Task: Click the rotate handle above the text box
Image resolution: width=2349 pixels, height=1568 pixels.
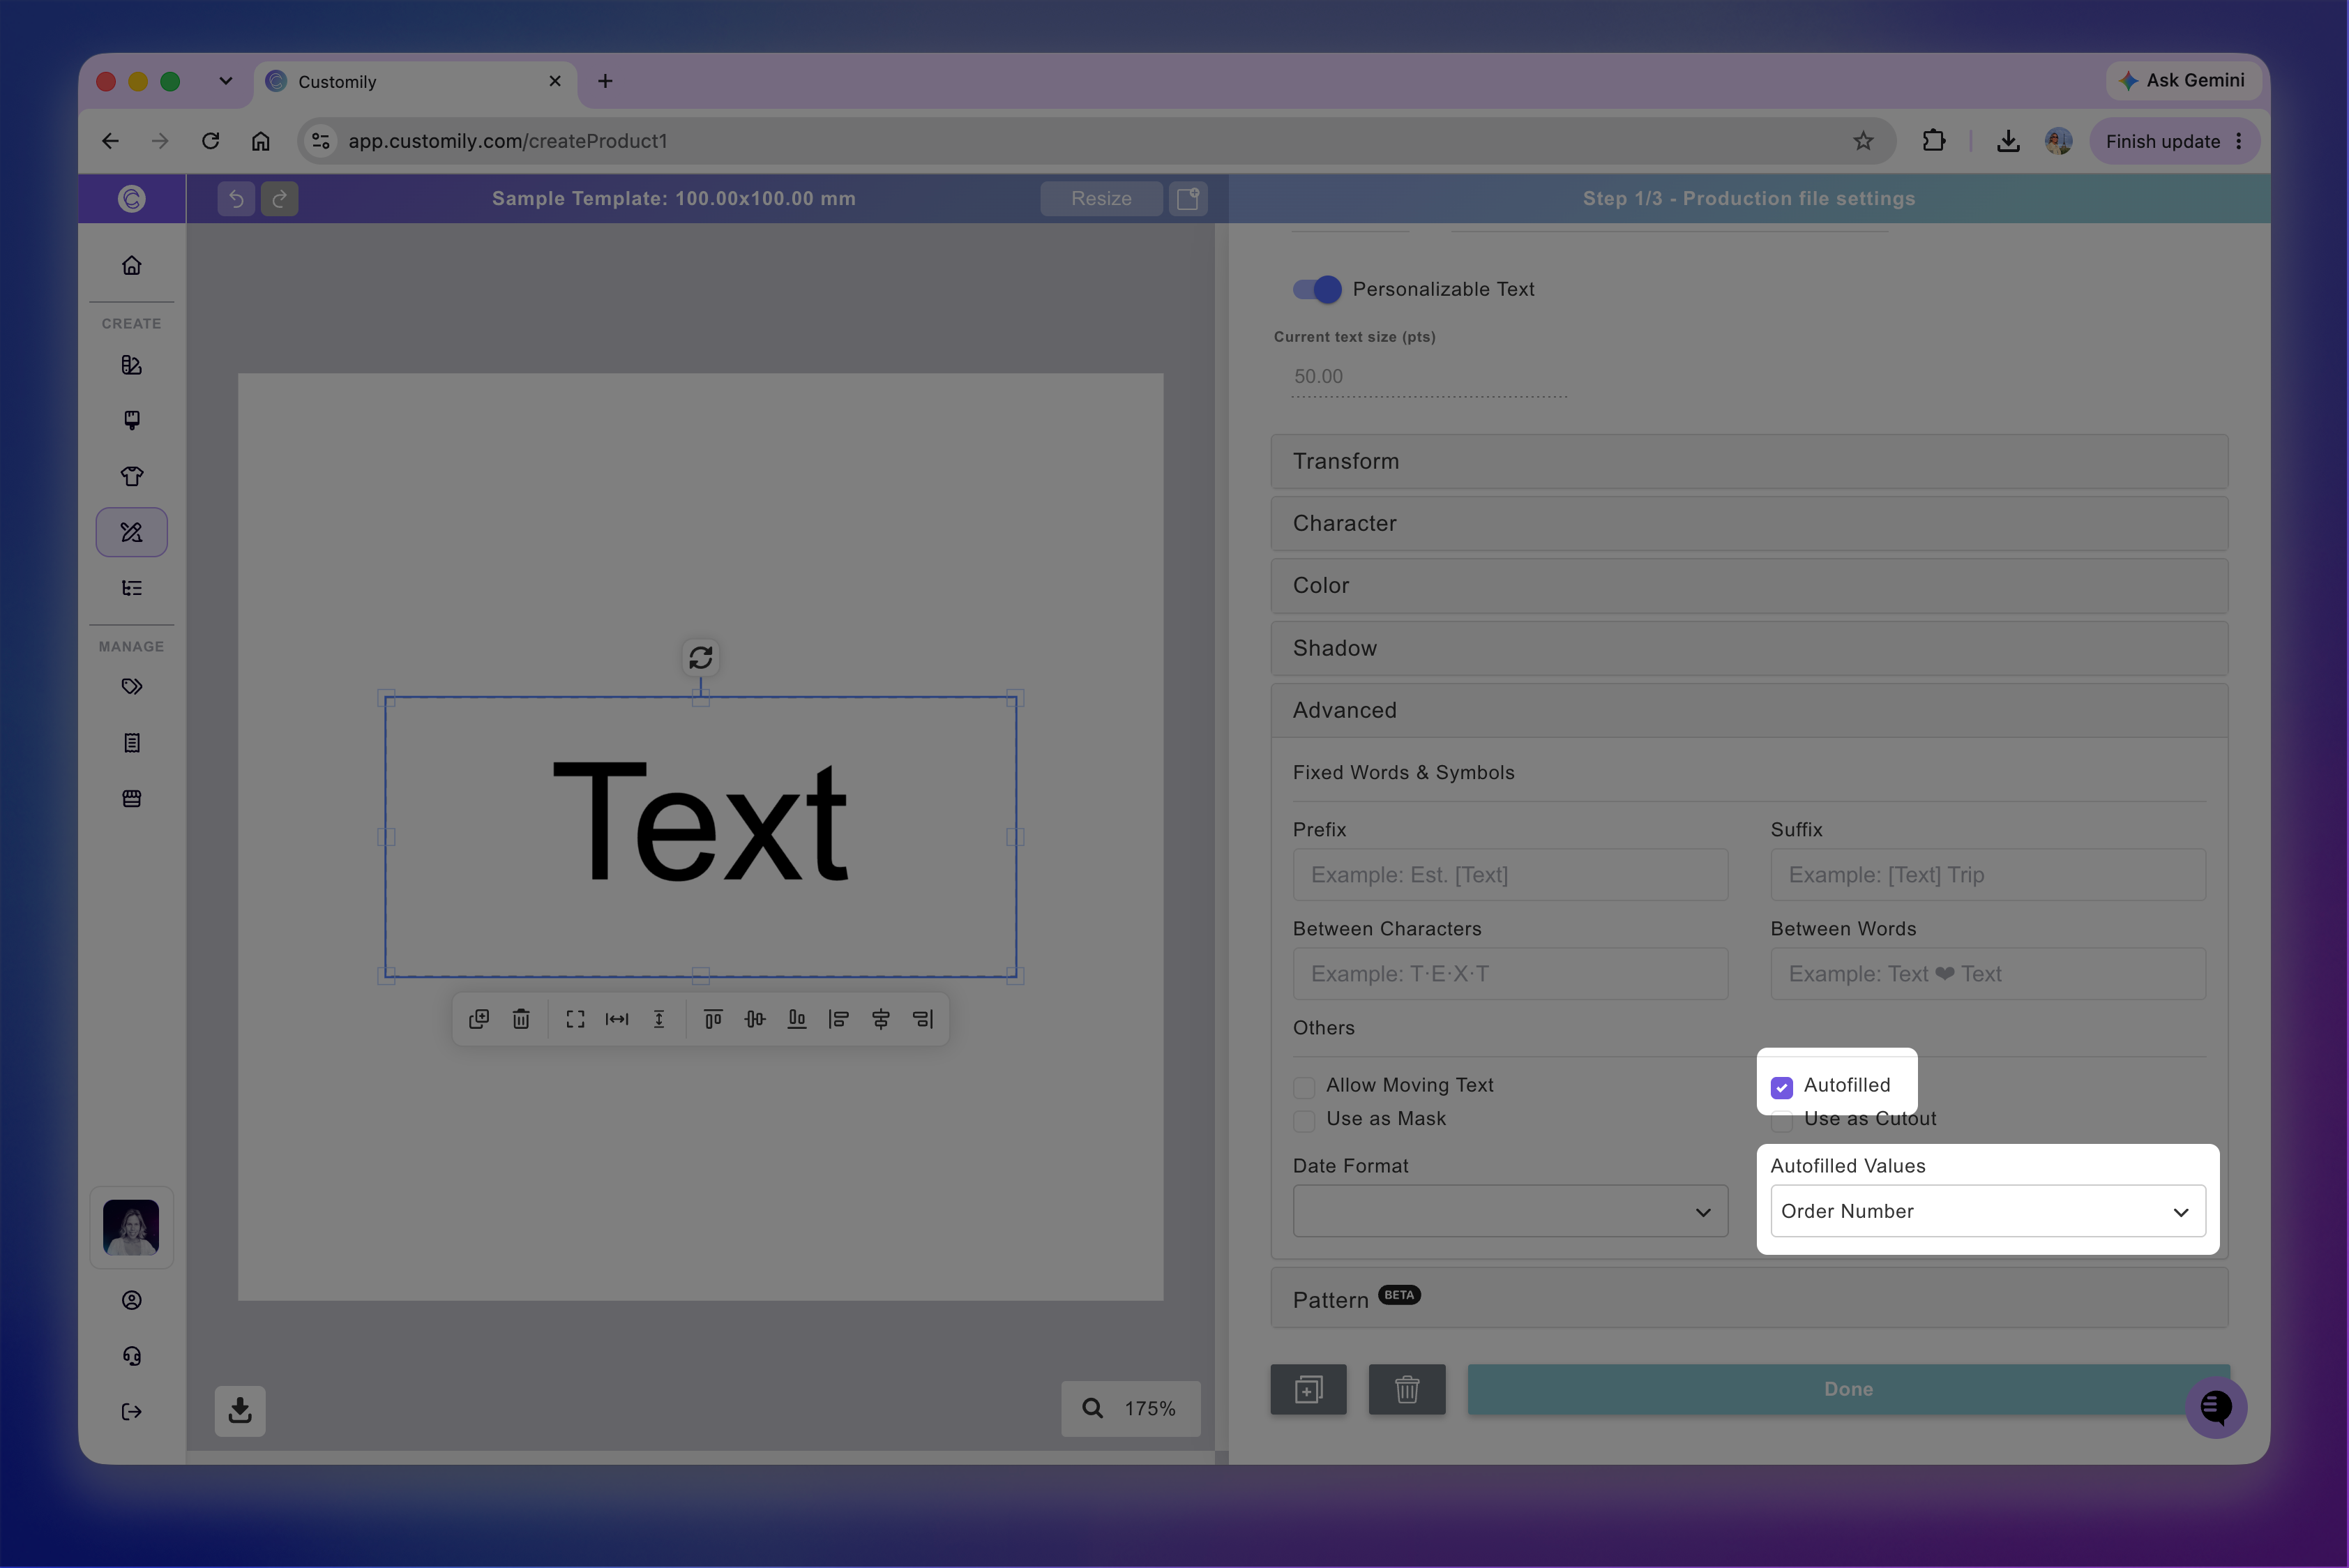Action: pos(701,657)
